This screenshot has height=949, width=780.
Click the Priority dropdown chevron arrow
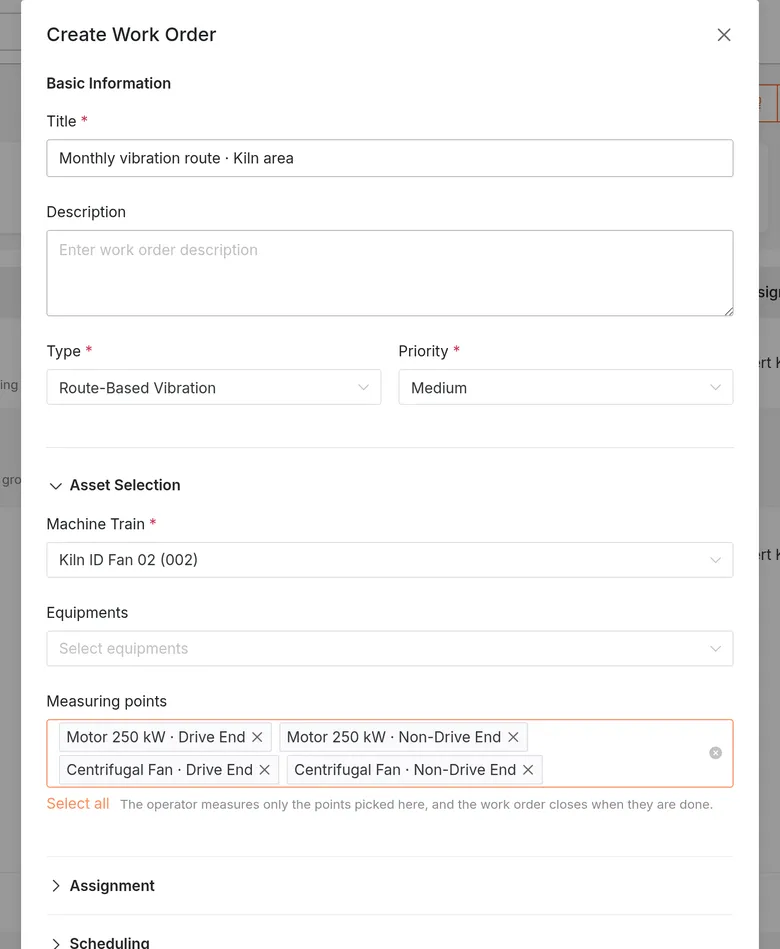[715, 387]
